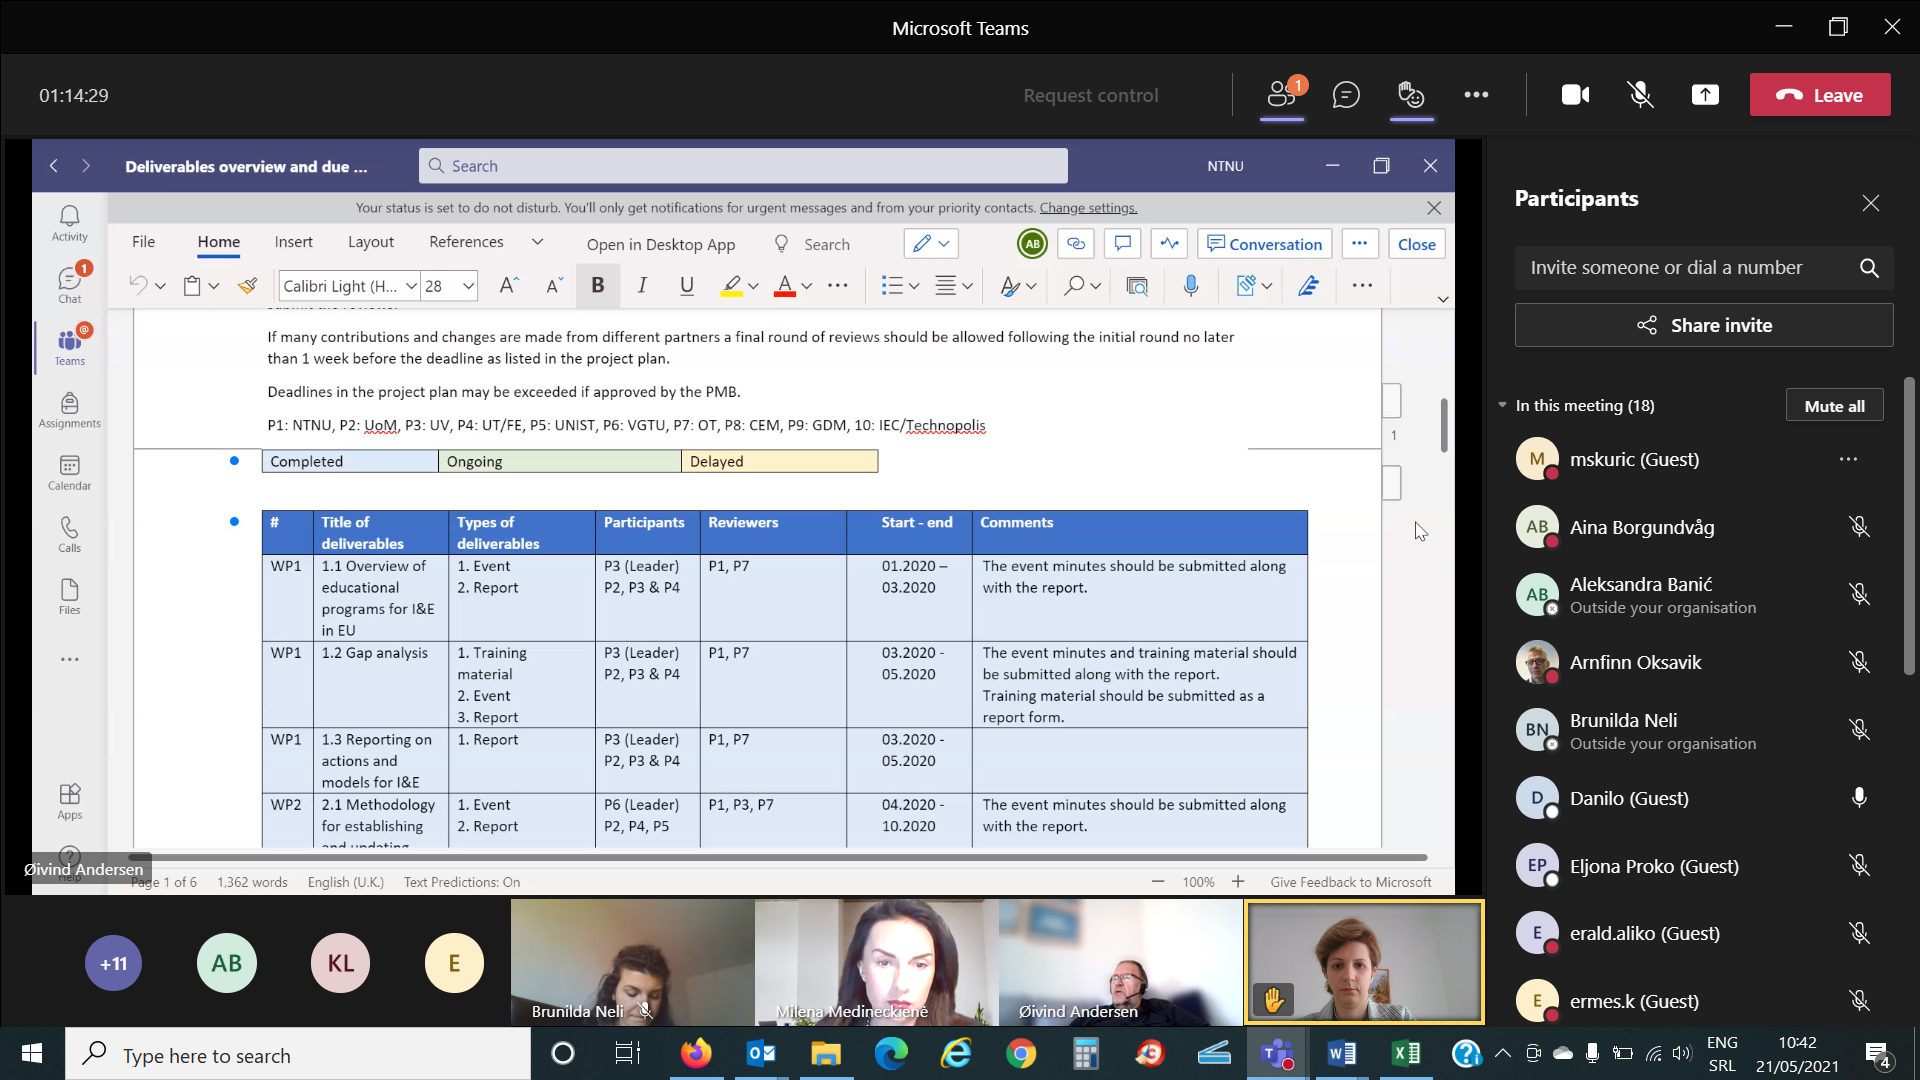Apply the red font color button

tap(785, 286)
